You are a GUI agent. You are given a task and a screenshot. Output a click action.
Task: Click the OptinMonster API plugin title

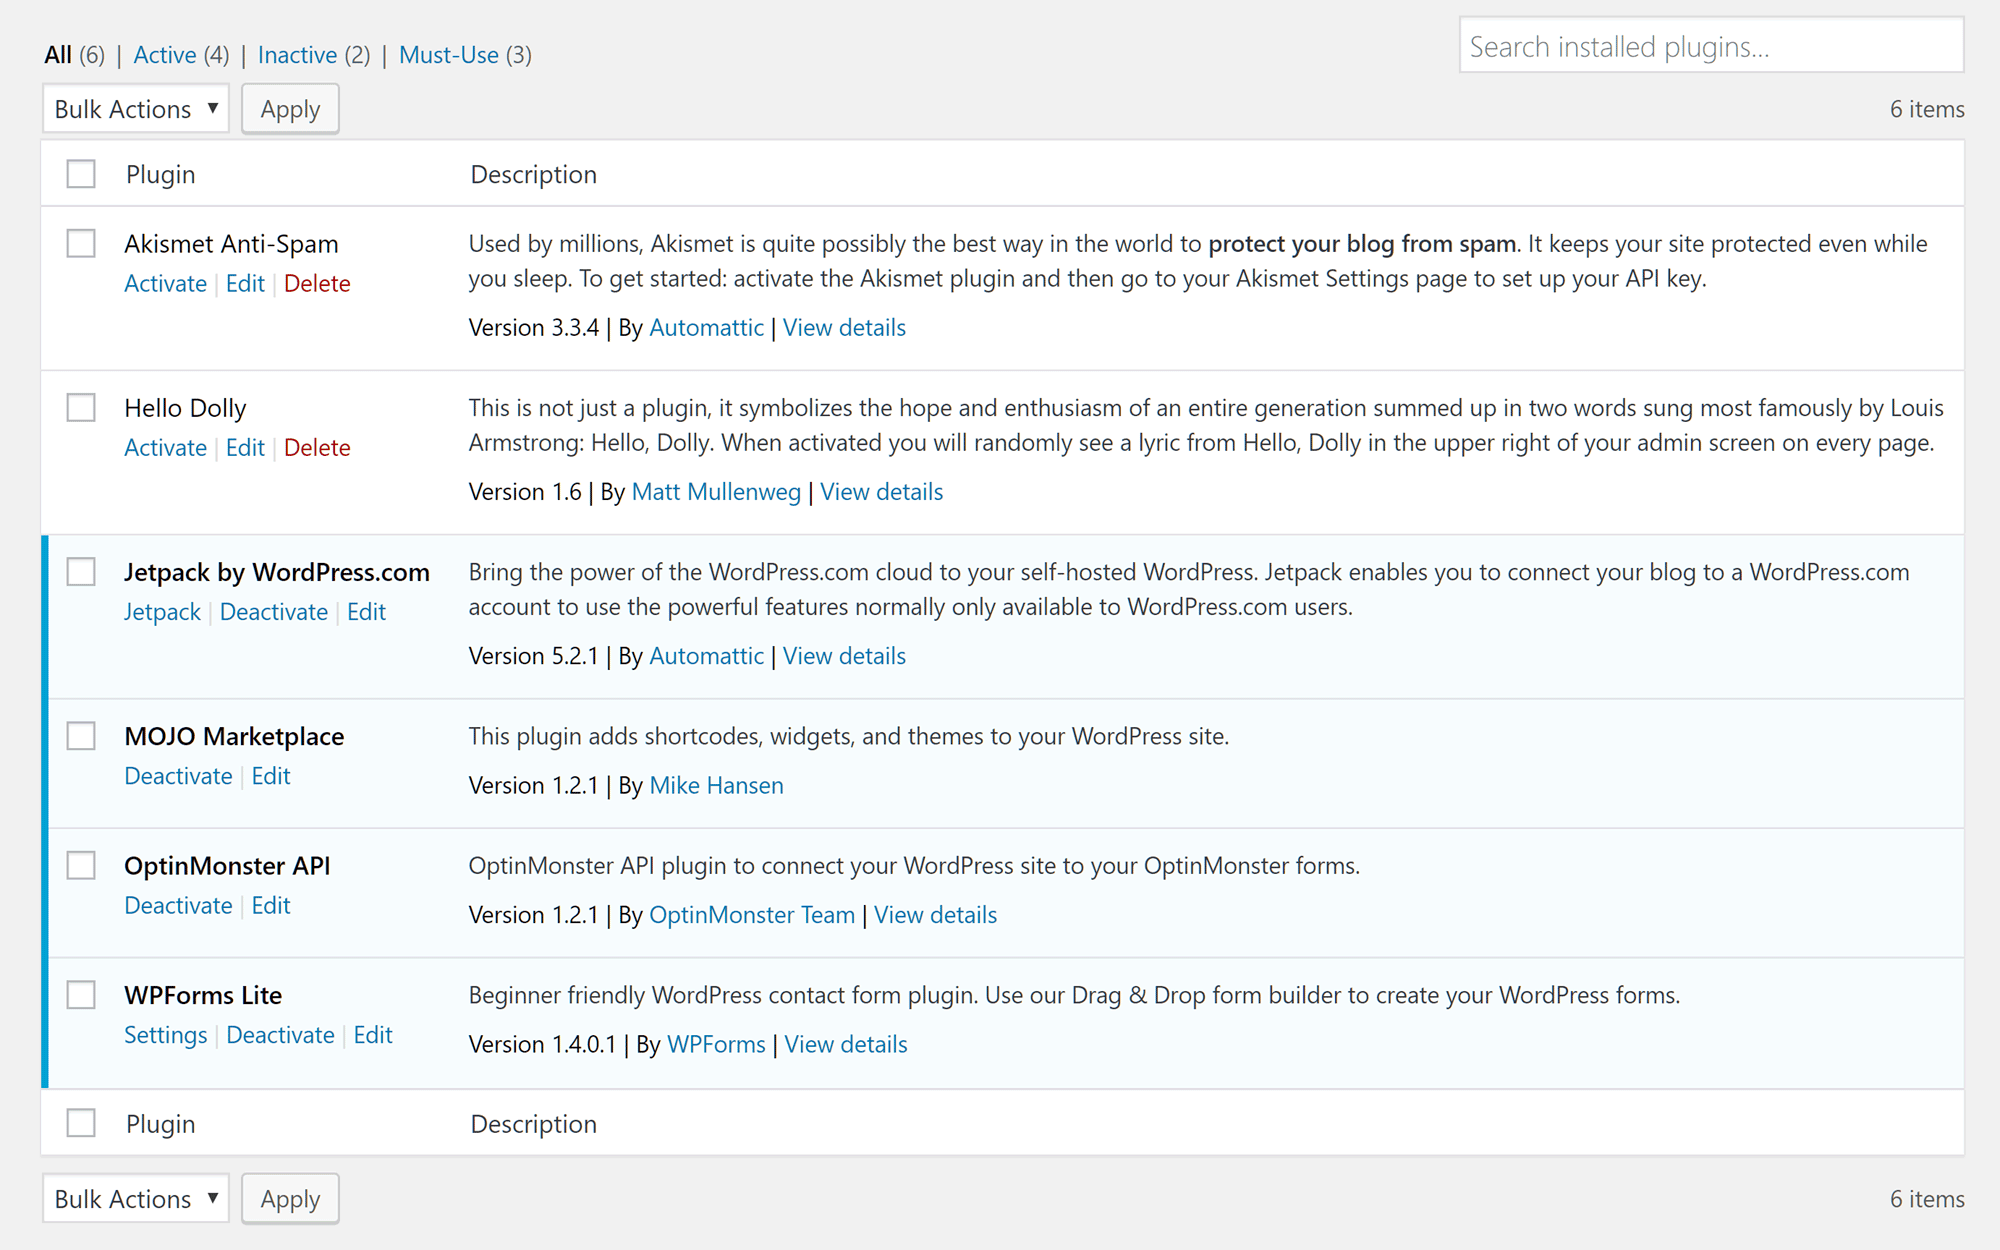click(x=227, y=865)
